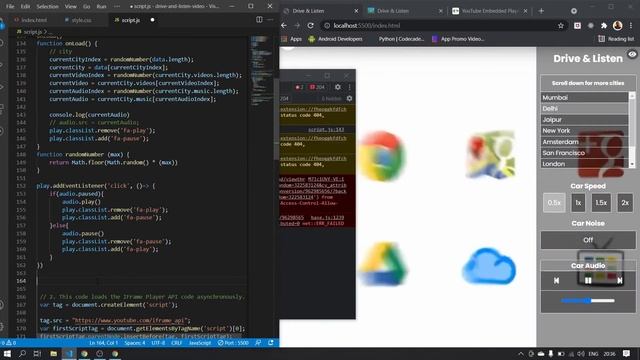Change the CRLF end of line sequence
Screen dimensions: 640x360
tap(176, 343)
